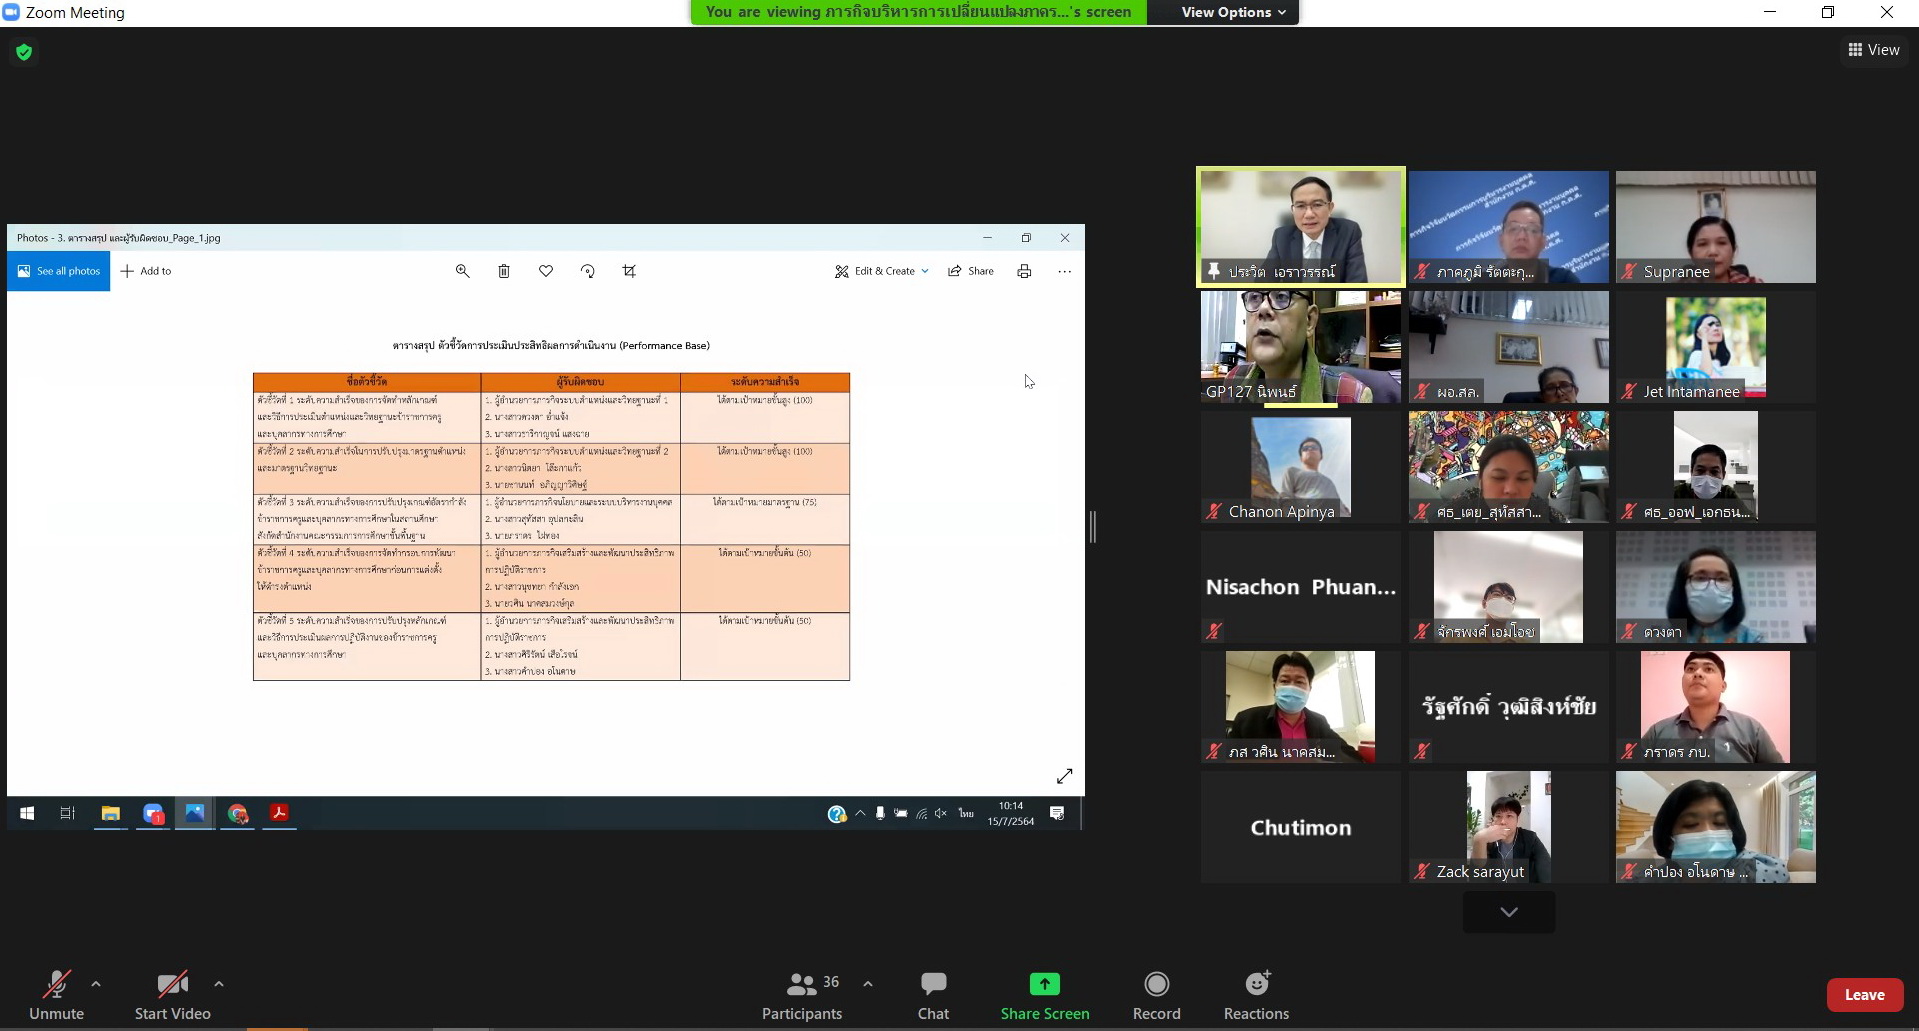Open notification center in shared taskbar

1057,814
